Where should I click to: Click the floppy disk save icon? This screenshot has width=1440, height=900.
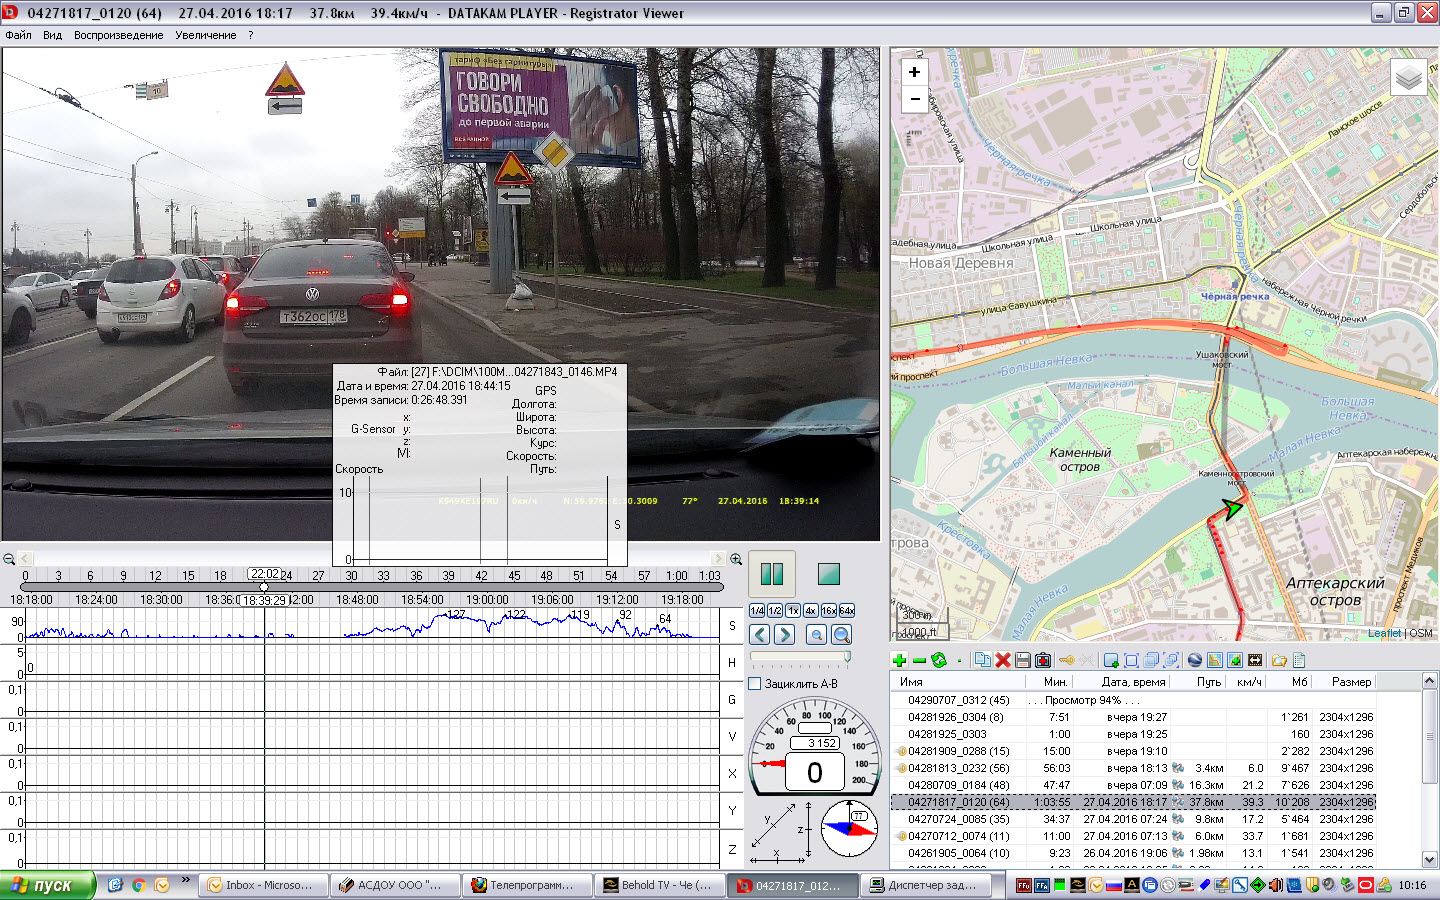pyautogui.click(x=1022, y=660)
